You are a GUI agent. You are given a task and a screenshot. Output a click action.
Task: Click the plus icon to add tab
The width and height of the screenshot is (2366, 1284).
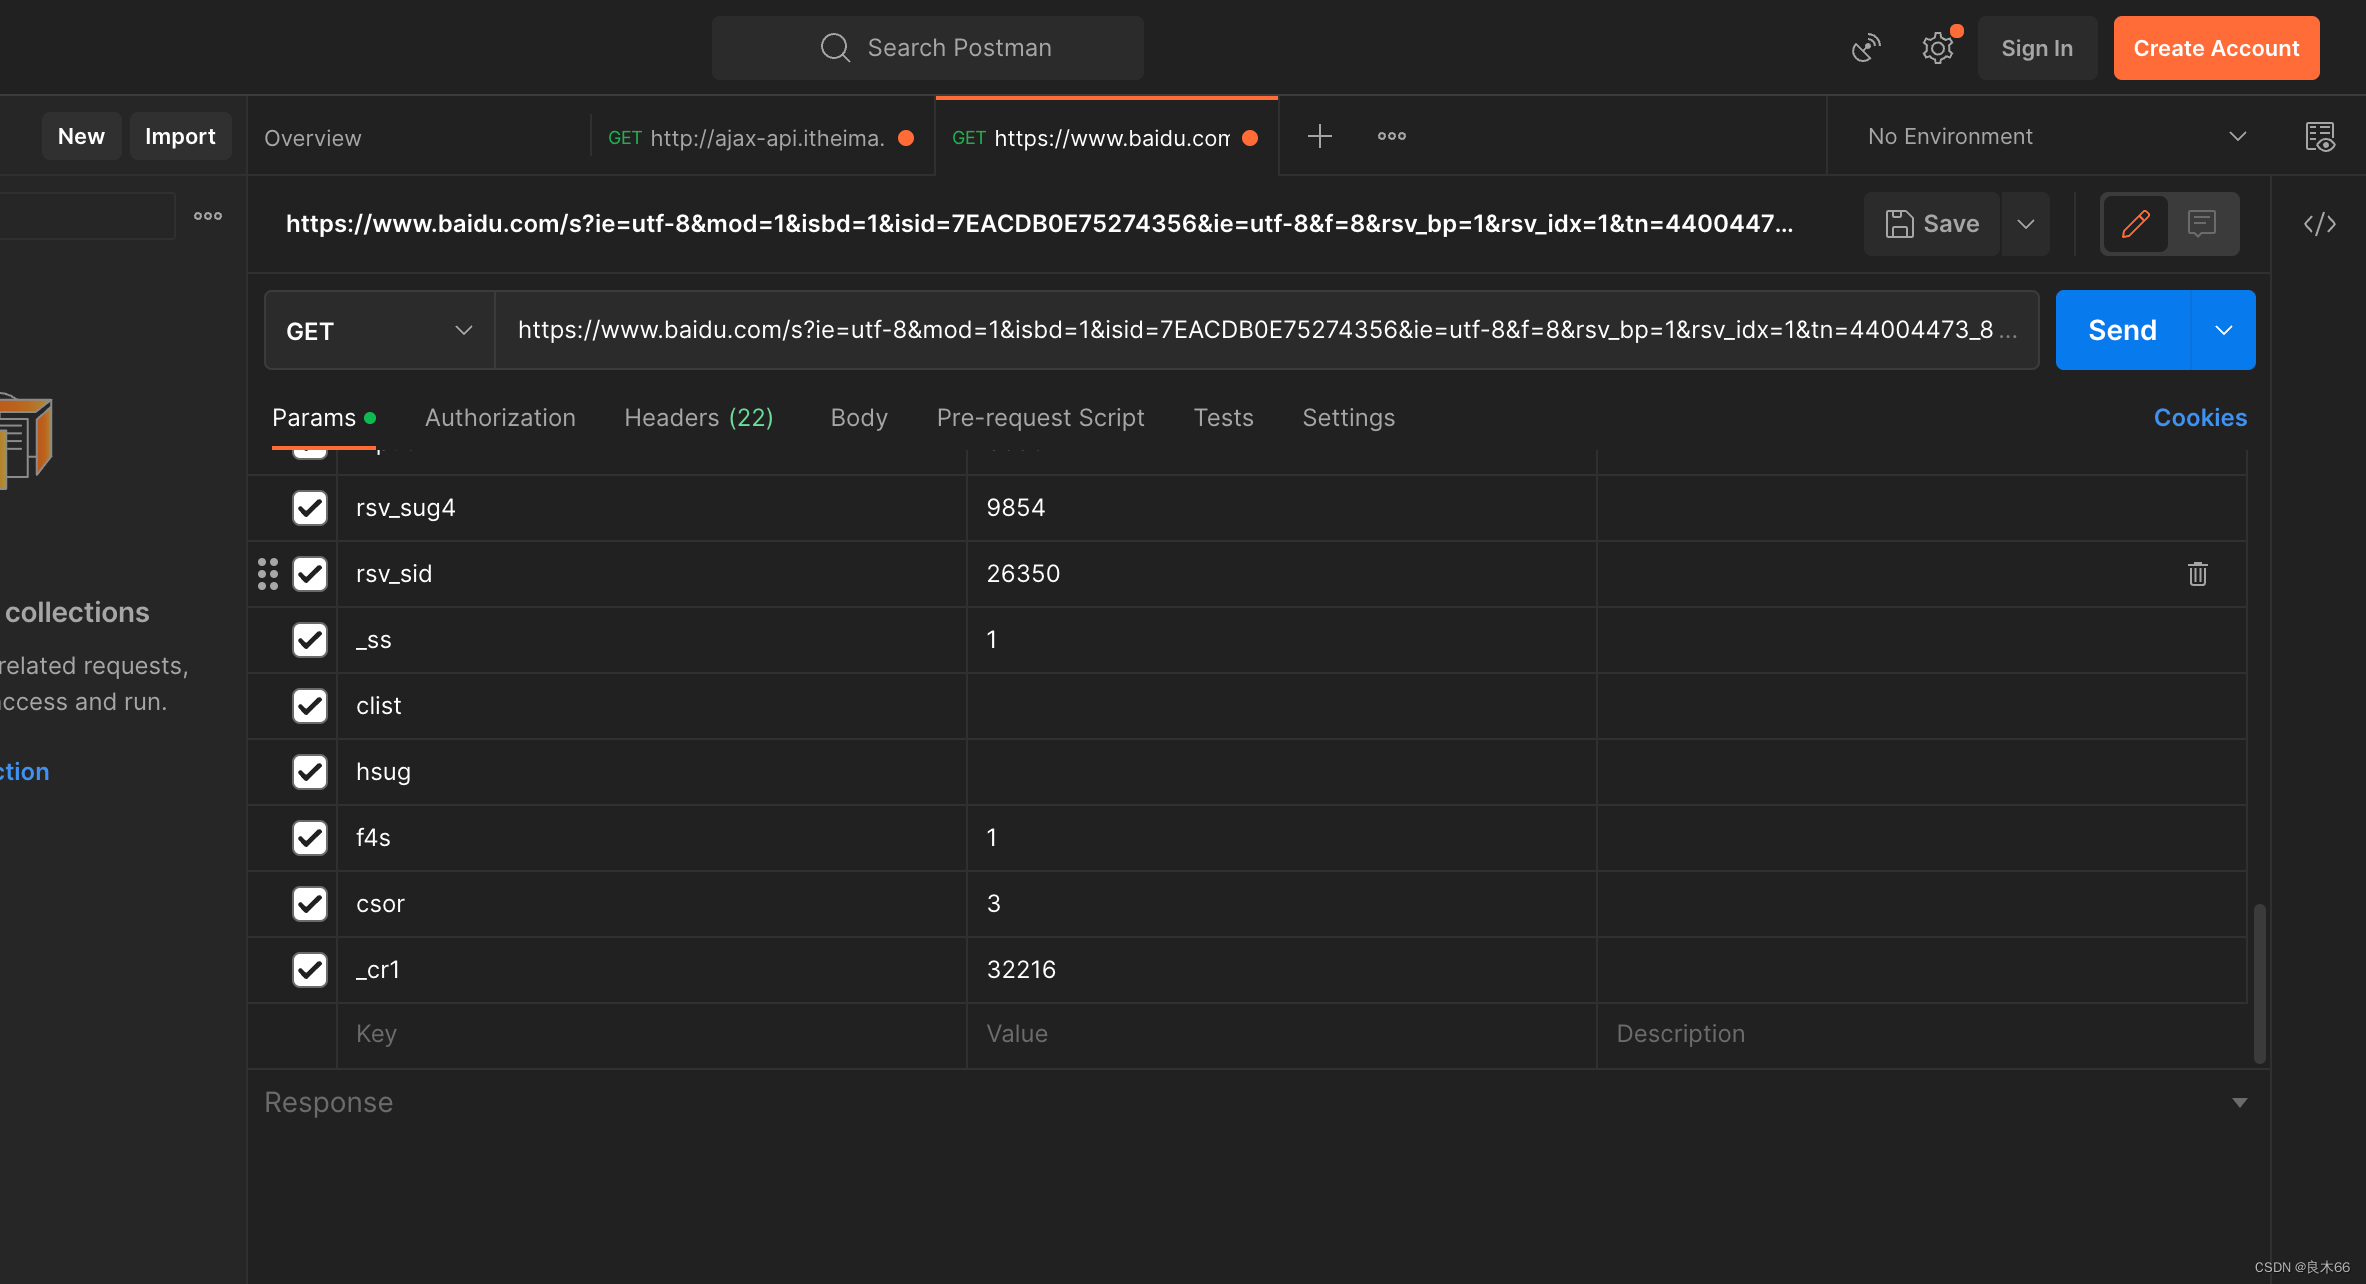click(x=1320, y=136)
